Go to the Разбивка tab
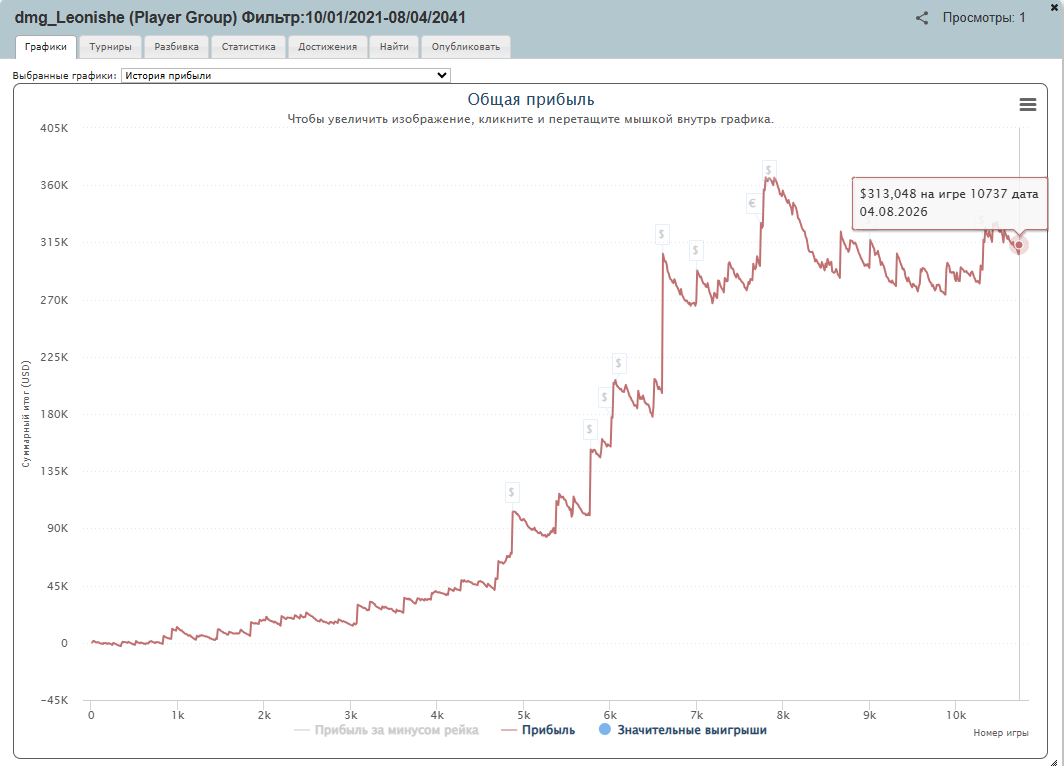The height and width of the screenshot is (766, 1064). point(176,47)
